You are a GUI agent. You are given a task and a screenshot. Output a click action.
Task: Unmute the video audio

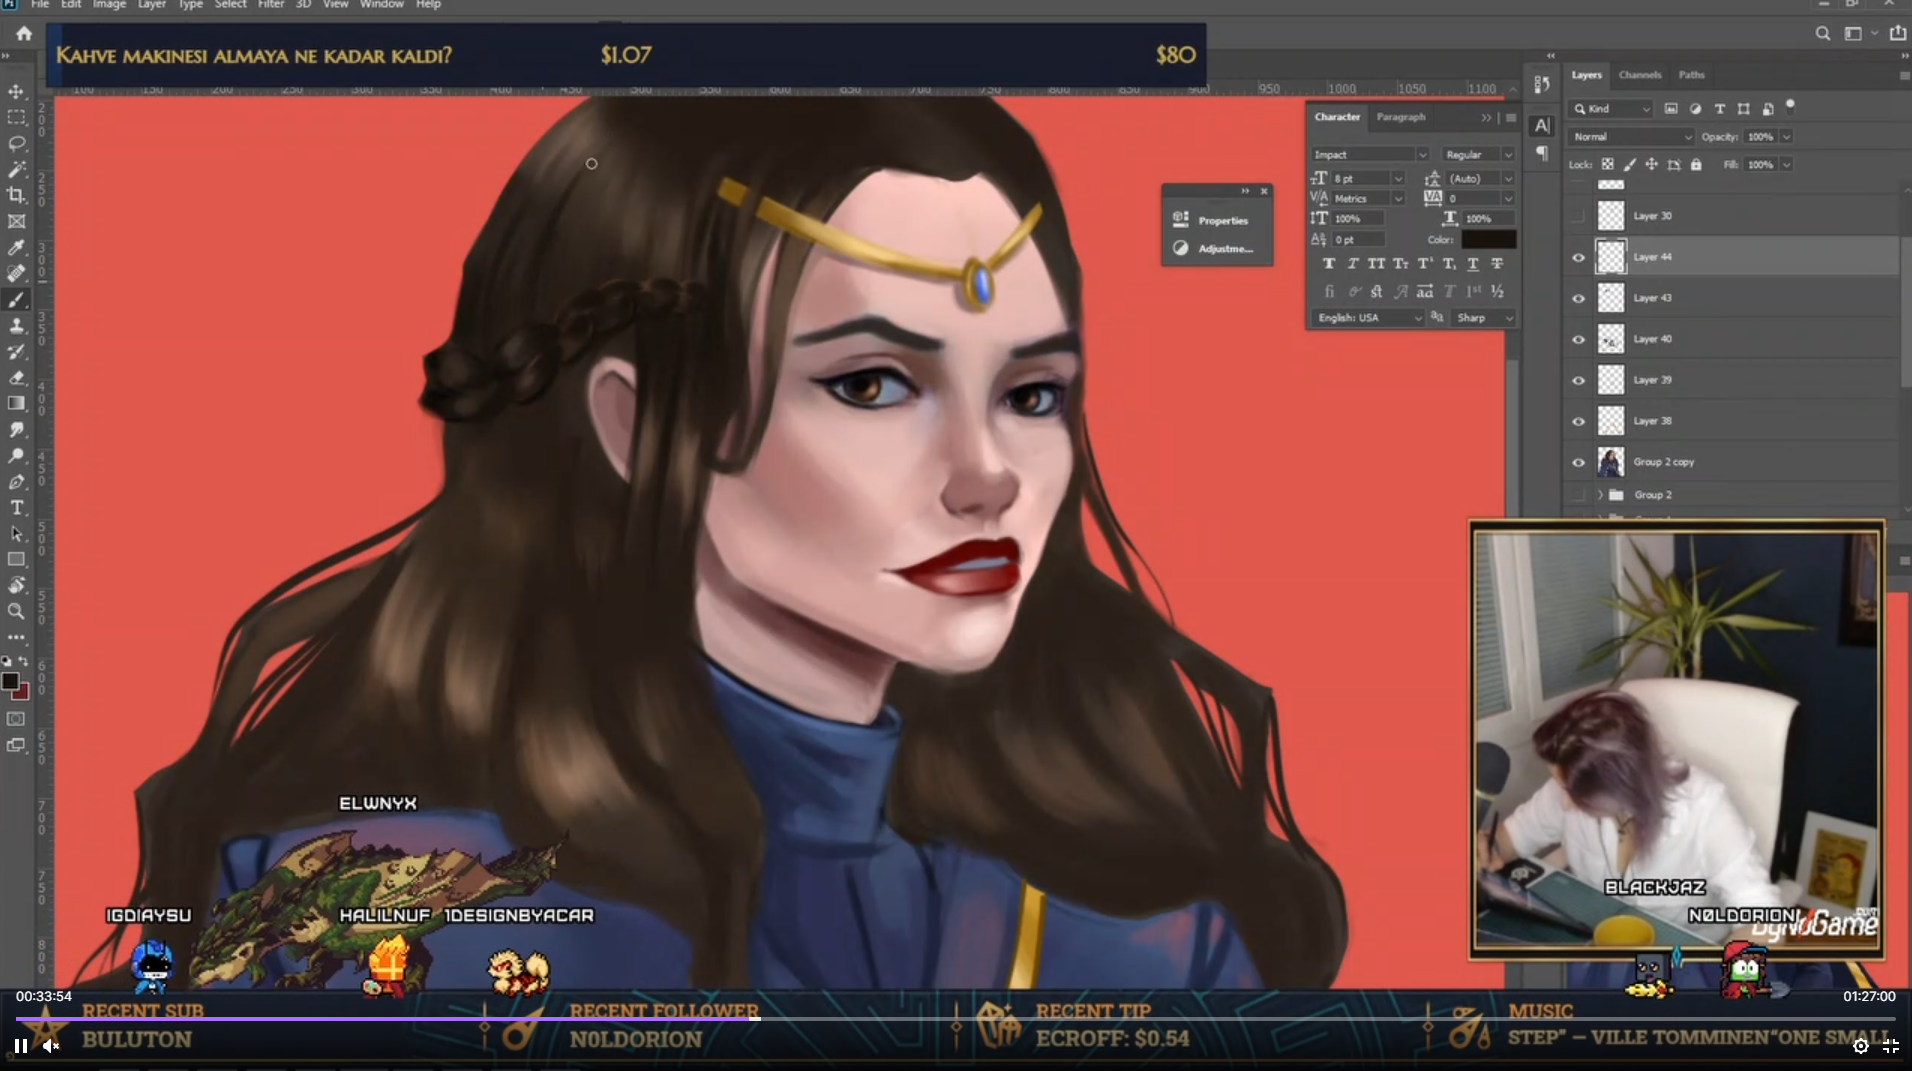[51, 1046]
